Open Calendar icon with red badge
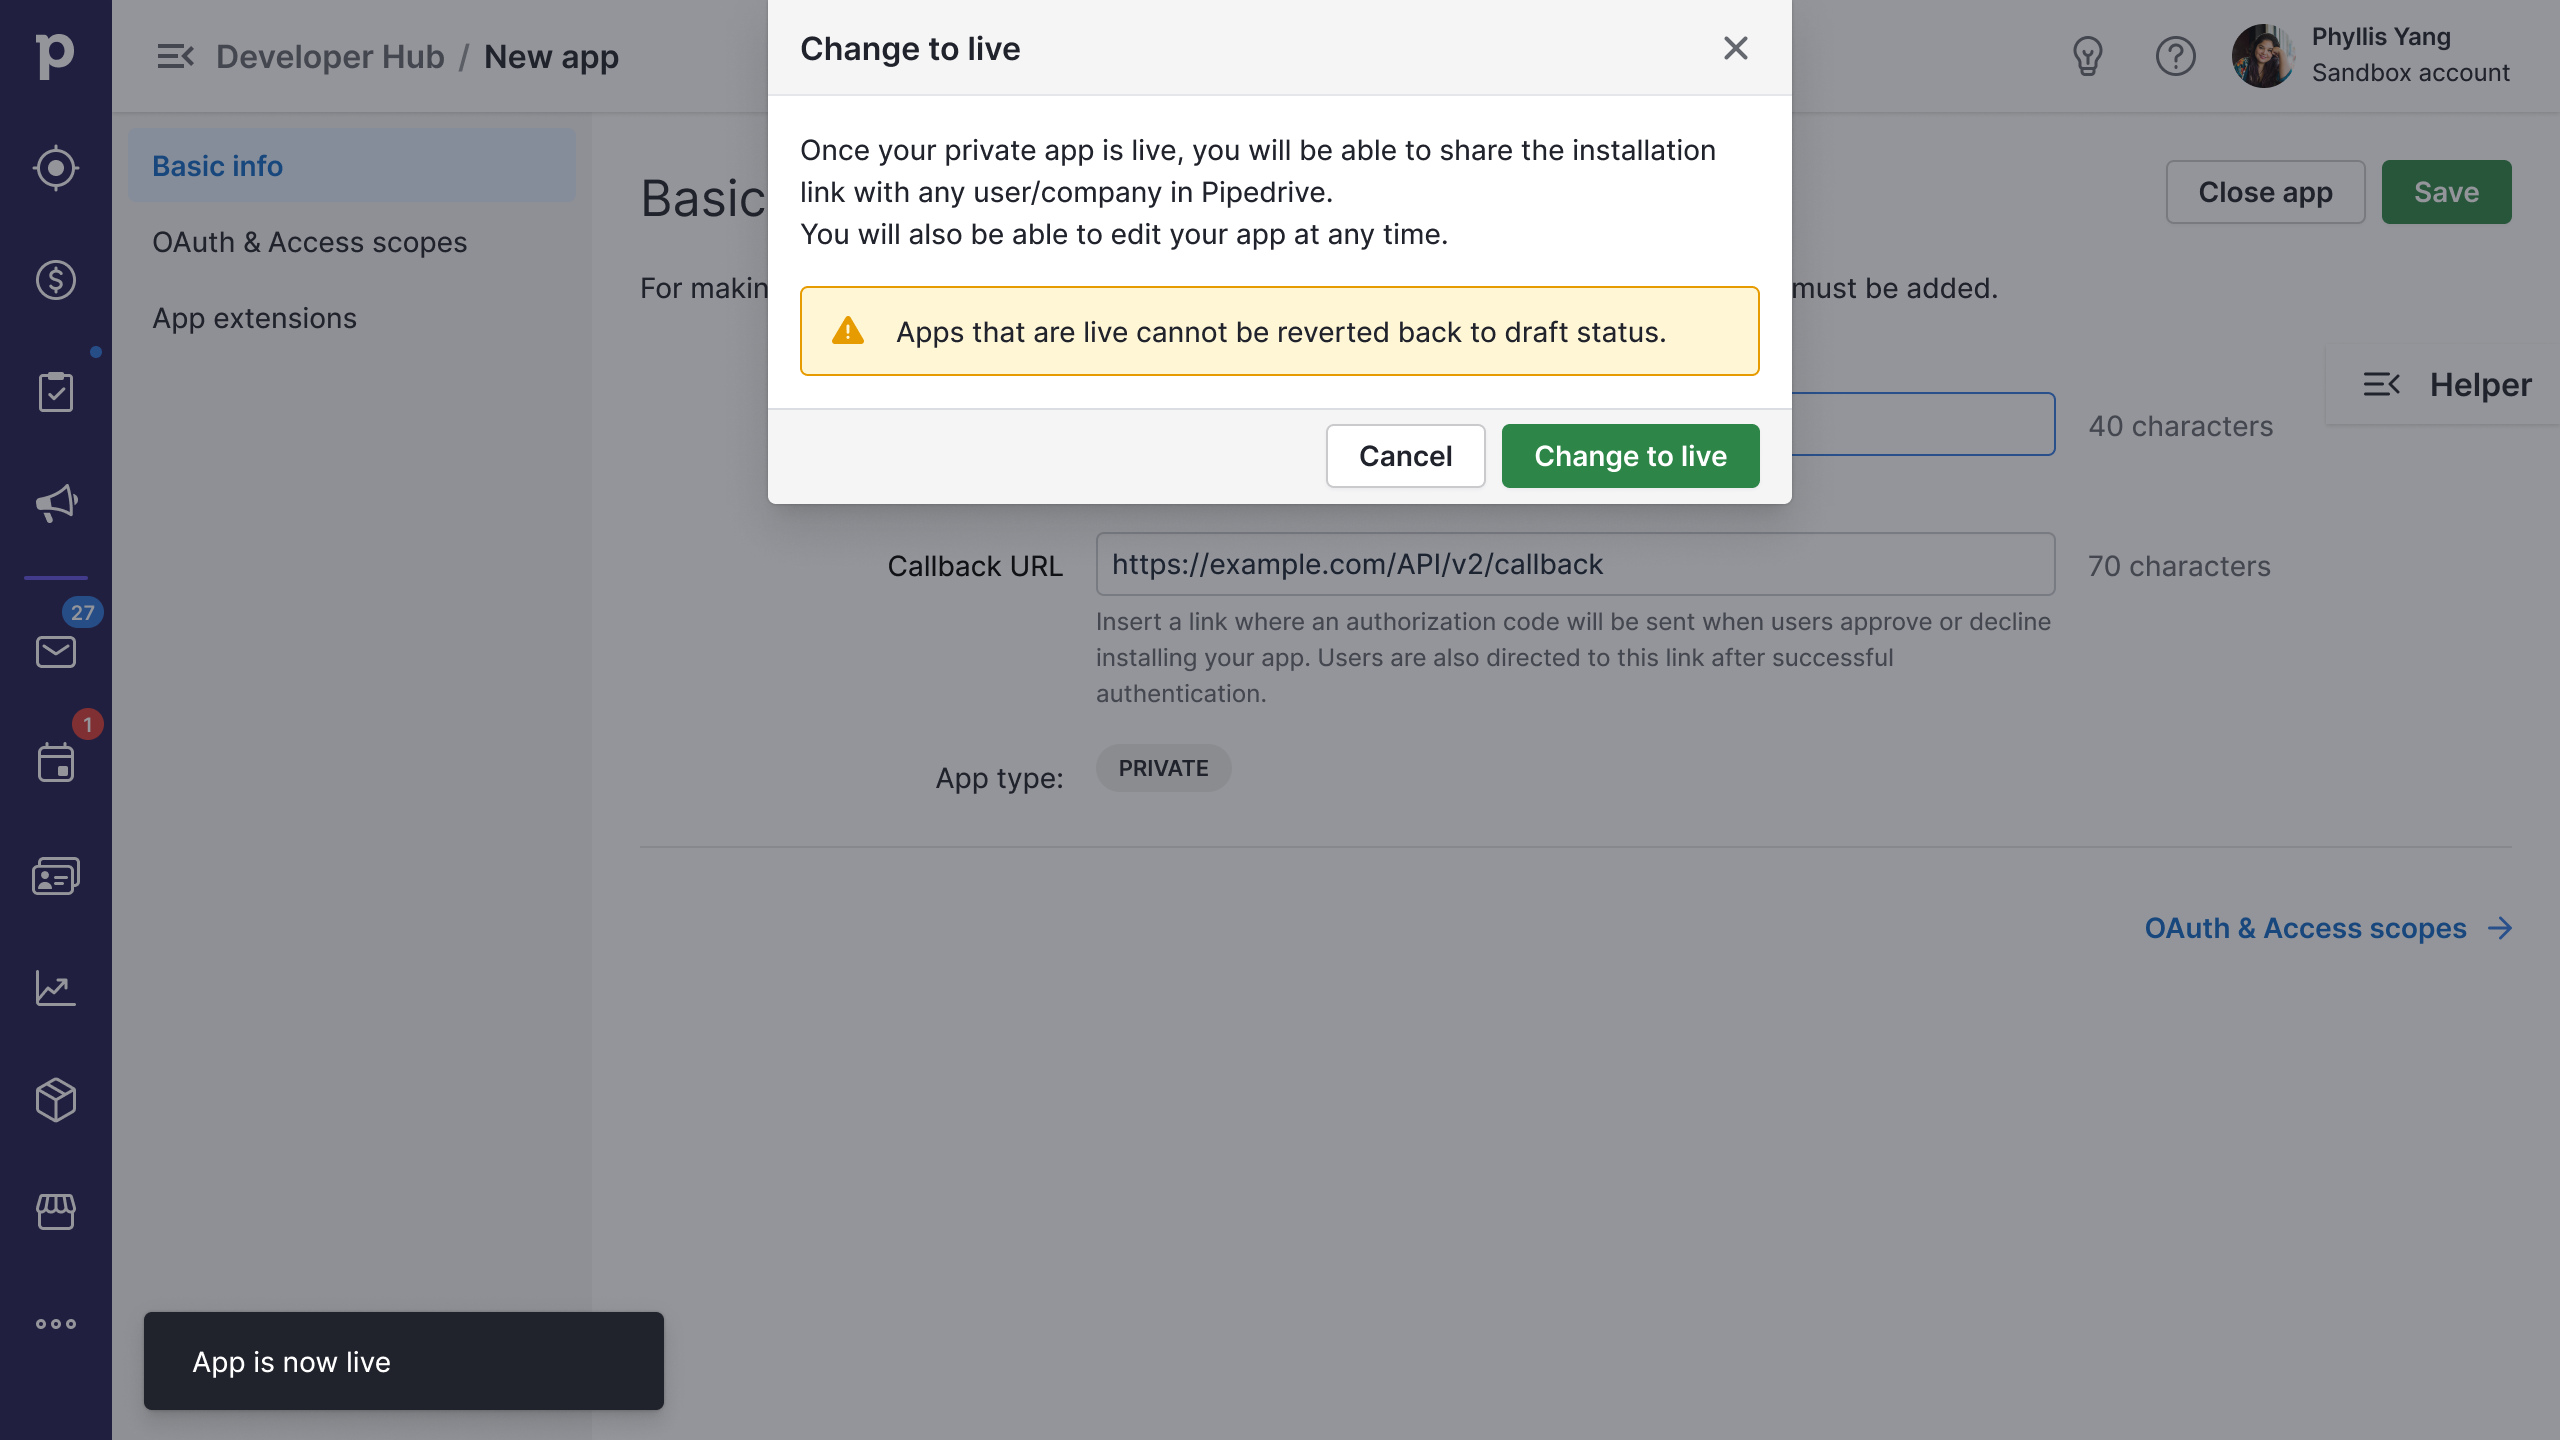The height and width of the screenshot is (1440, 2560). [x=55, y=763]
